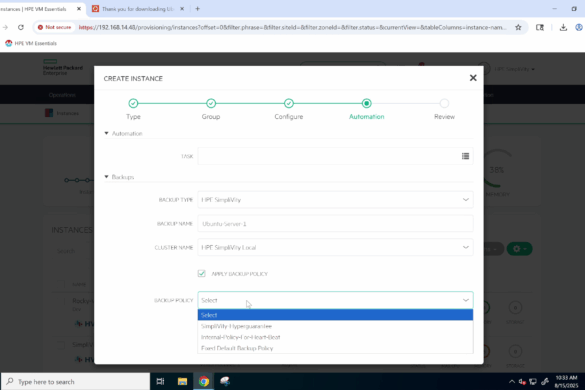Viewport: 585px width, 390px height.
Task: Open the Cluster Name dropdown
Action: 335,247
